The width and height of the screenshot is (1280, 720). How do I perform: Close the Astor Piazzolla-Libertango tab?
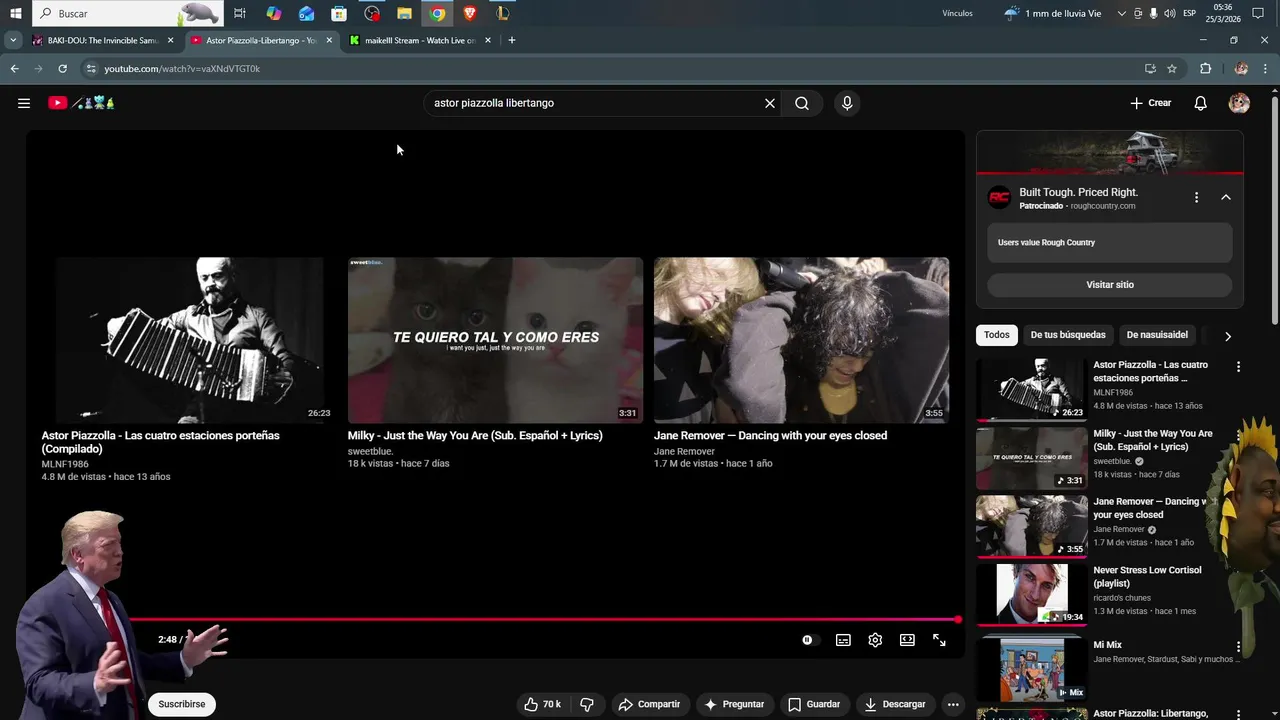pyautogui.click(x=329, y=41)
